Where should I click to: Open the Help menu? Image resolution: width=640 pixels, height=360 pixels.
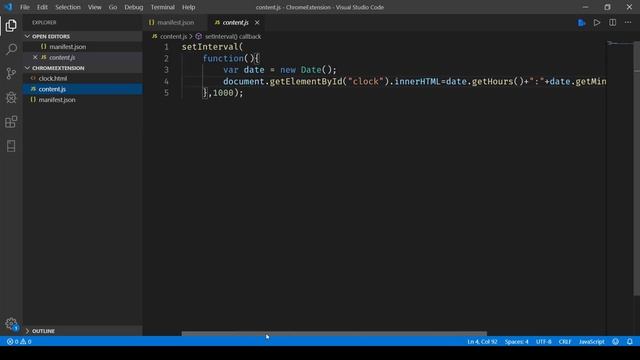(x=188, y=7)
